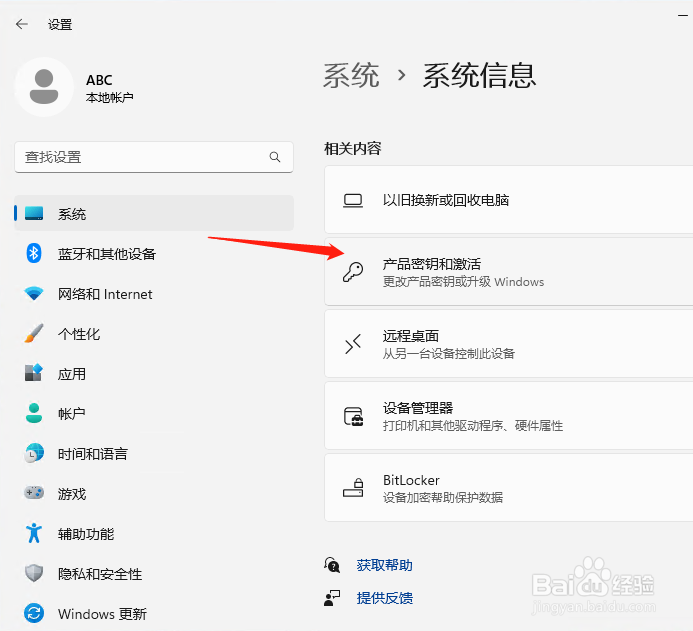Open 蓝牙和其他设备 settings
Image resolution: width=693 pixels, height=631 pixels.
click(154, 254)
